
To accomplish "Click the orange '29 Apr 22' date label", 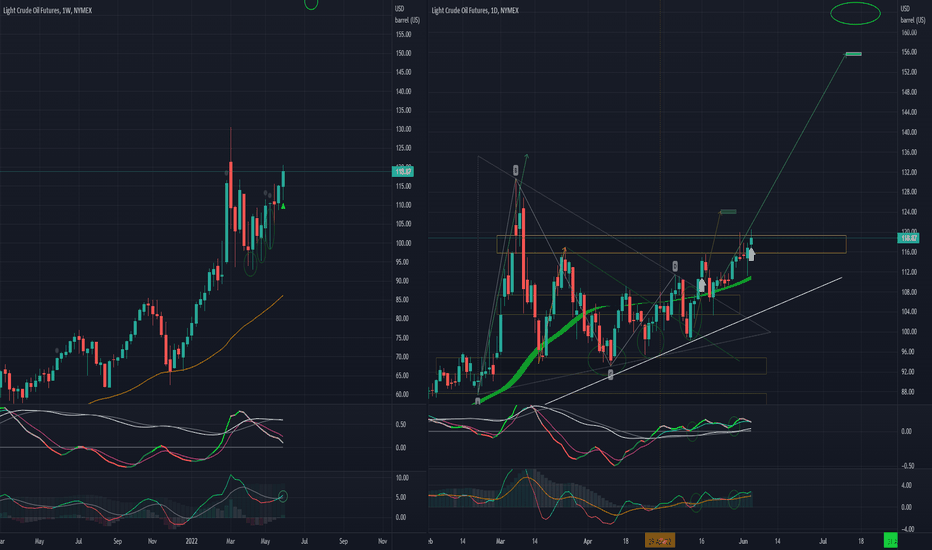I will (660, 541).
